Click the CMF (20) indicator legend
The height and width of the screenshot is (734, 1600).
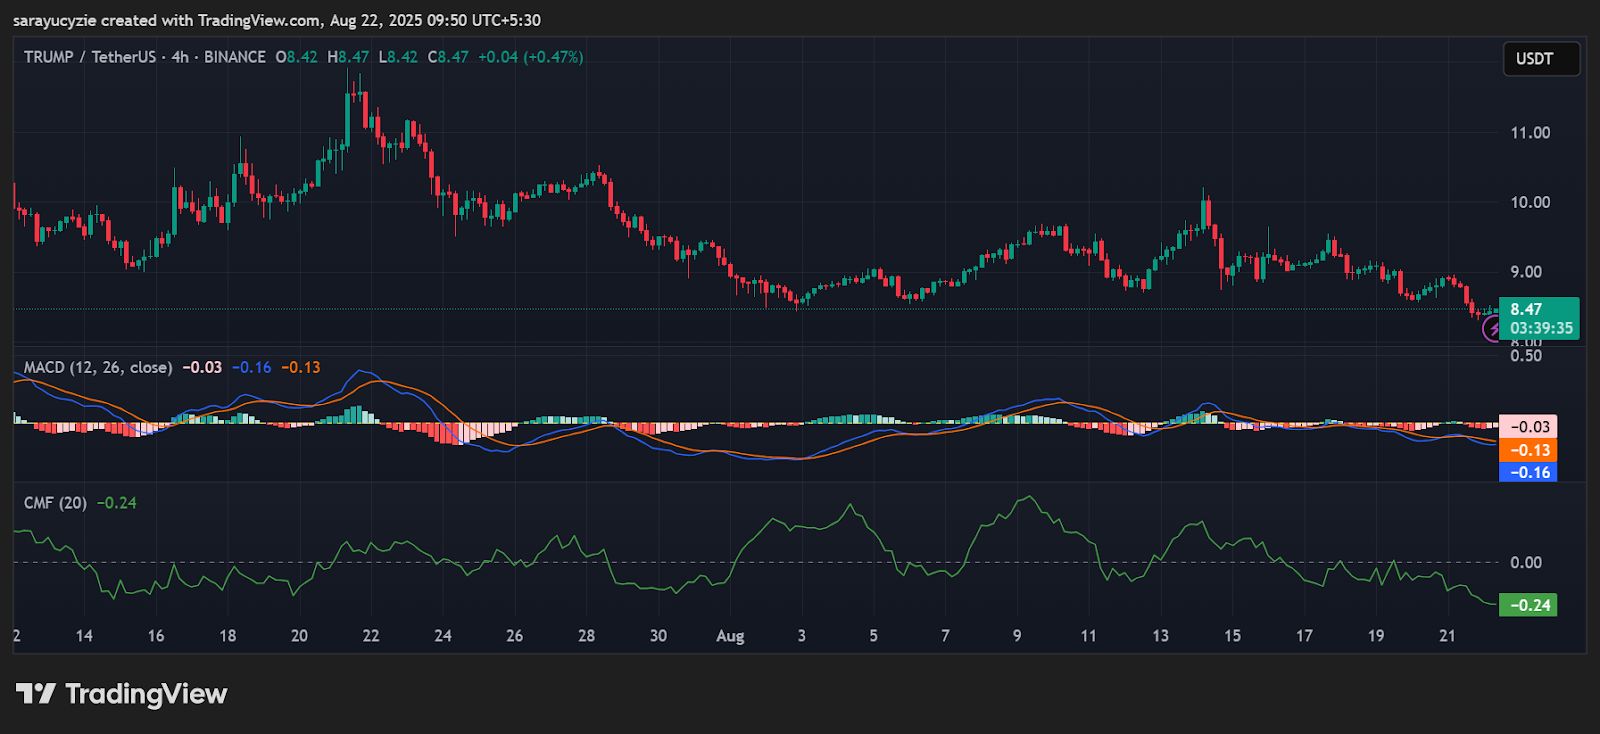pyautogui.click(x=55, y=503)
